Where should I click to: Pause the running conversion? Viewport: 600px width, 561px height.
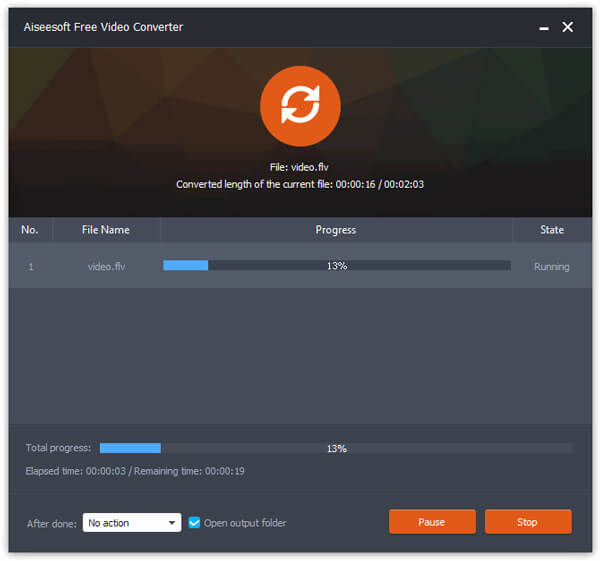coord(432,522)
